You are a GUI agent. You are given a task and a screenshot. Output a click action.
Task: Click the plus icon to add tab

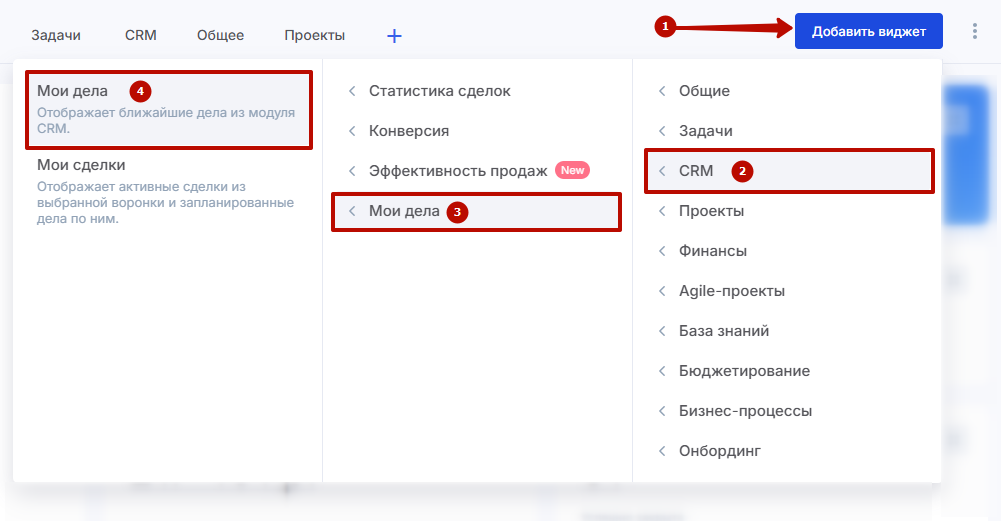point(394,36)
